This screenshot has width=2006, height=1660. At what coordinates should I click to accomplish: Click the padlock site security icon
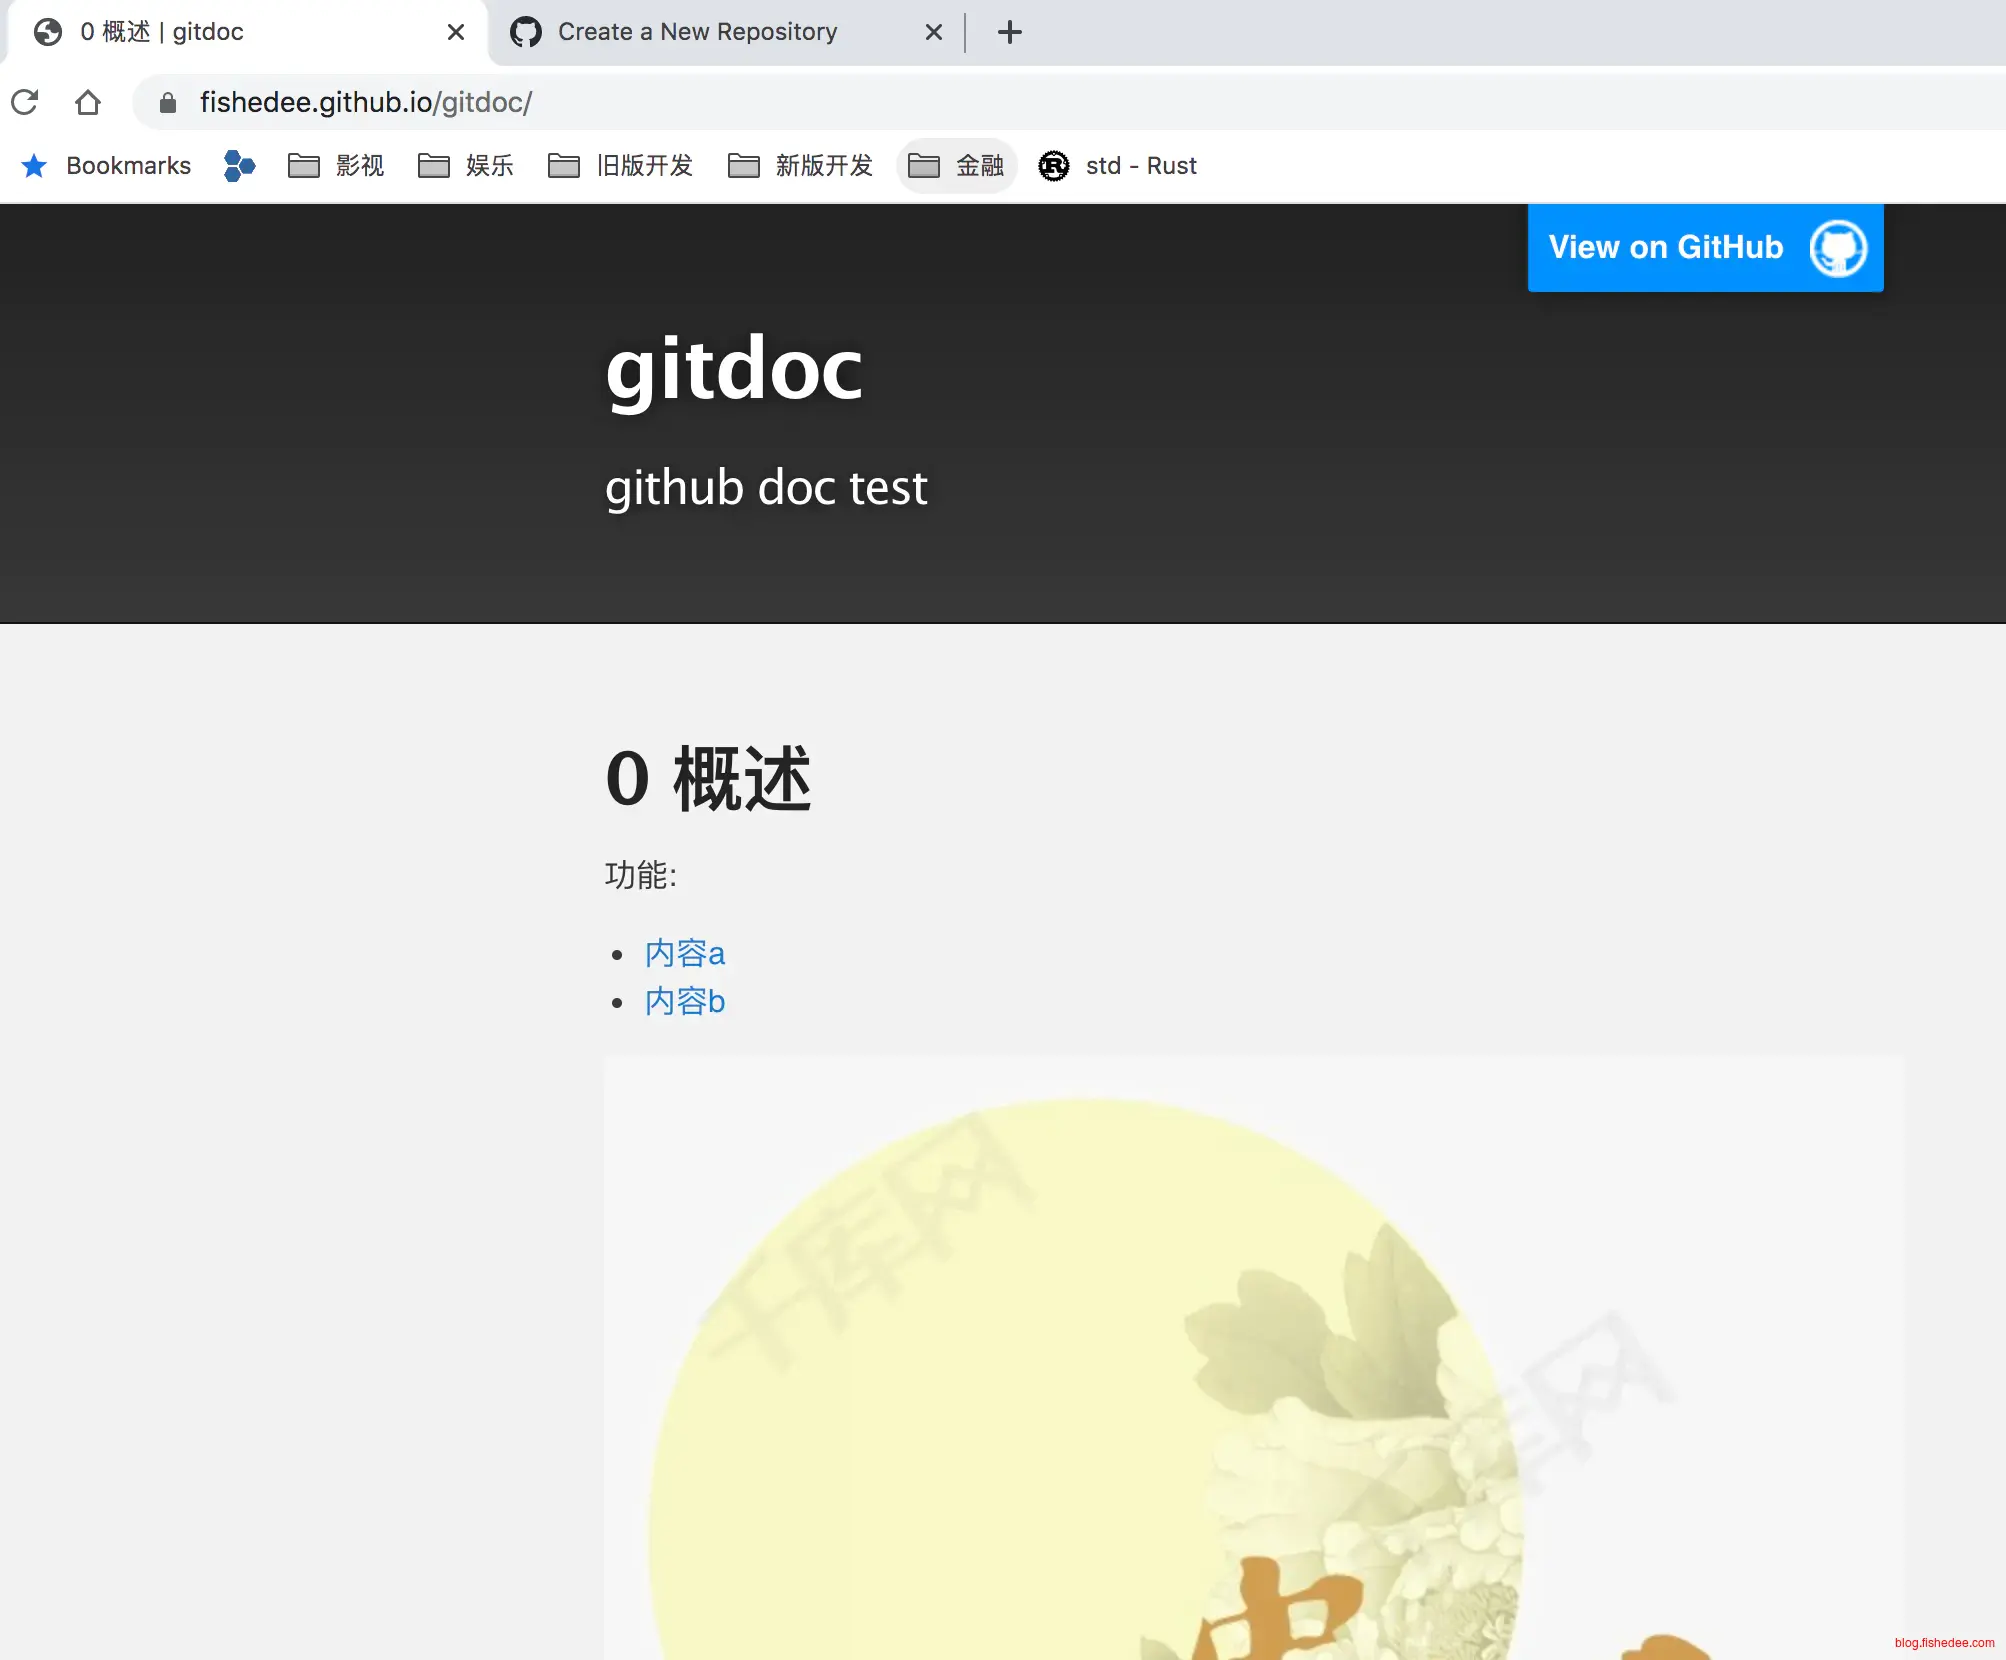point(168,102)
